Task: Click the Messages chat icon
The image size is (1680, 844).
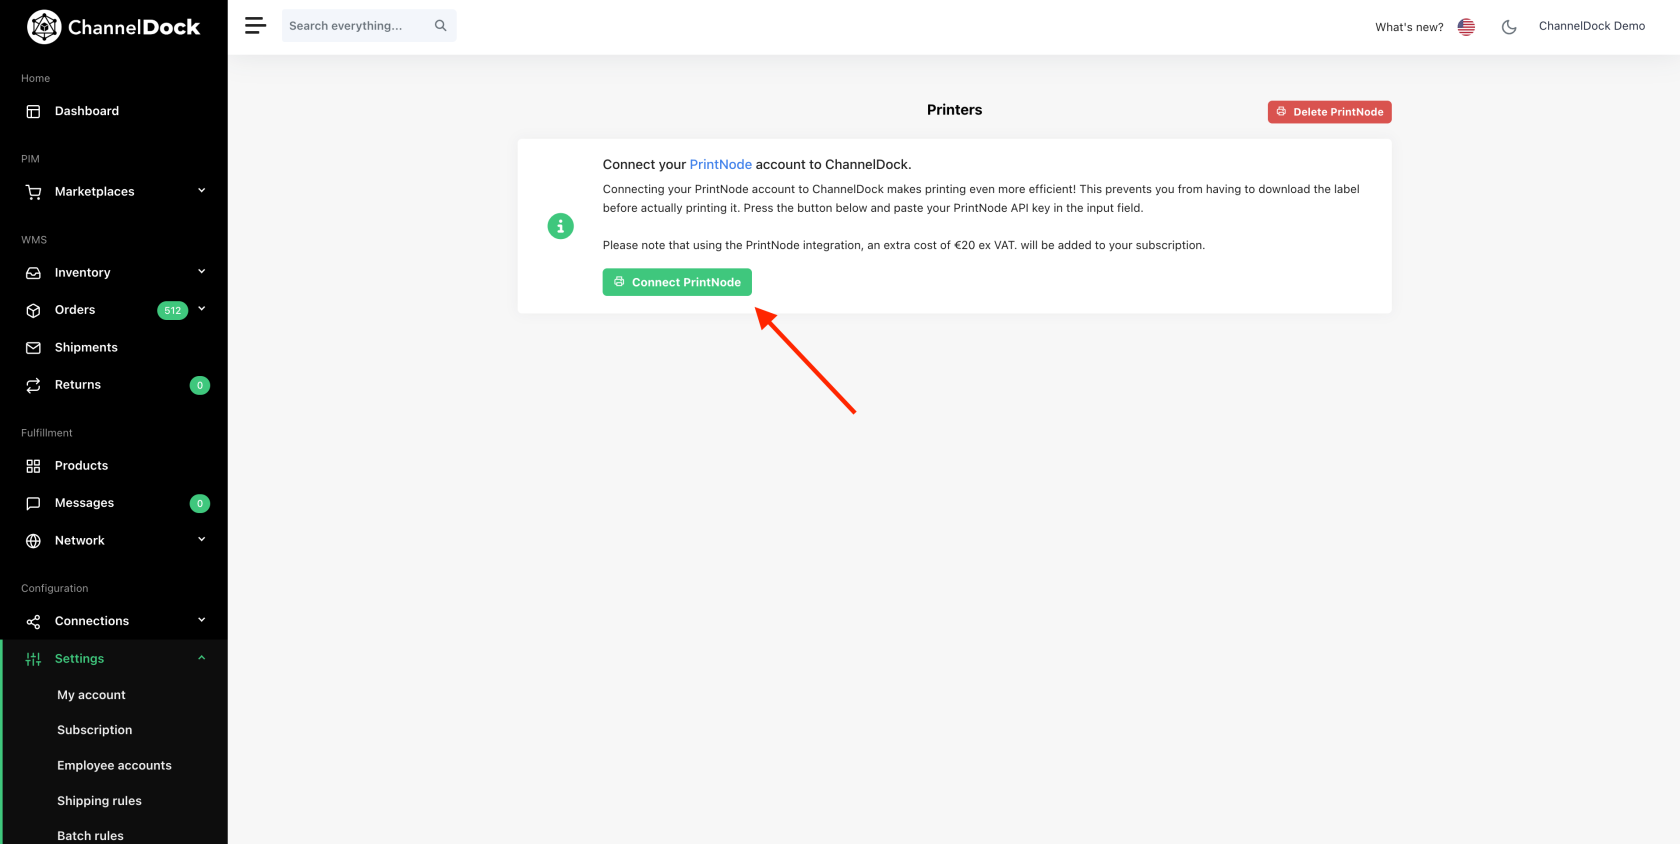Action: click(x=33, y=503)
